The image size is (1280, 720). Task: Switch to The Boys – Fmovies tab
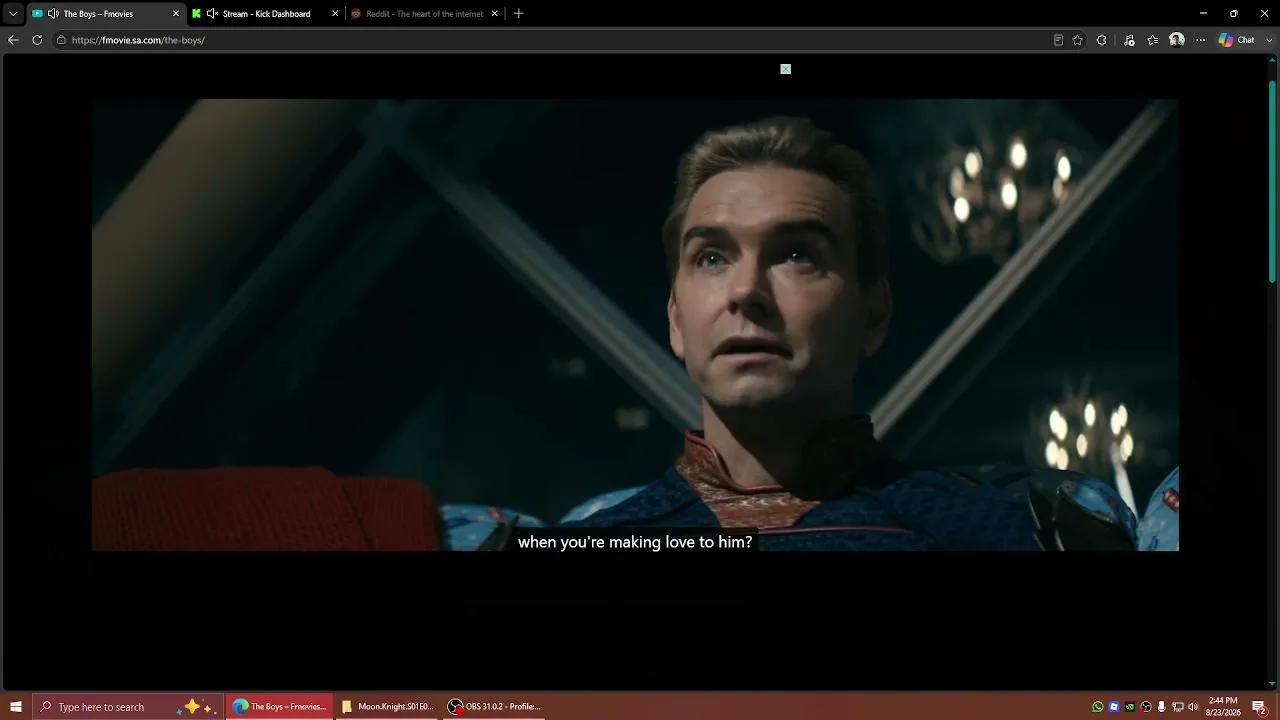click(106, 14)
